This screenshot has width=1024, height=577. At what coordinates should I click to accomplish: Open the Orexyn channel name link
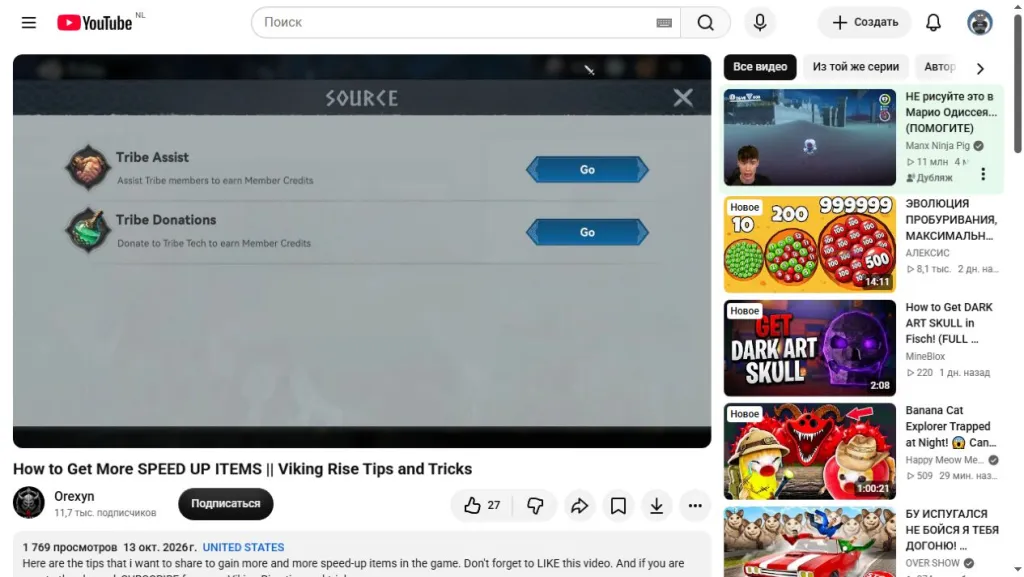[x=74, y=497]
